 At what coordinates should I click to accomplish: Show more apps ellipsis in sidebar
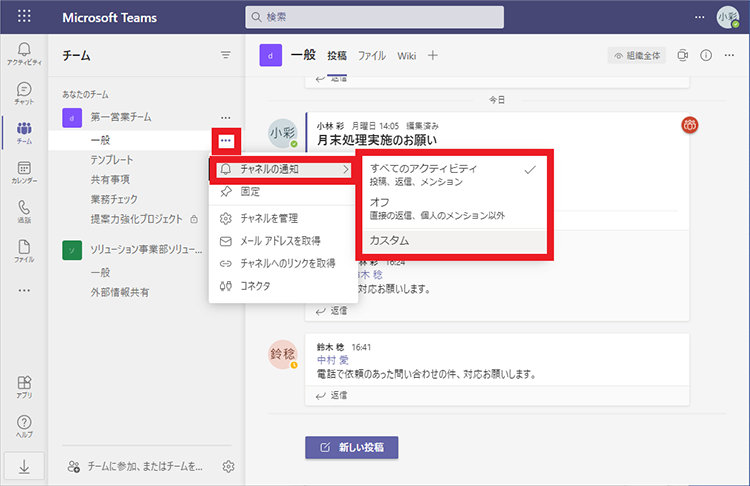[x=24, y=290]
